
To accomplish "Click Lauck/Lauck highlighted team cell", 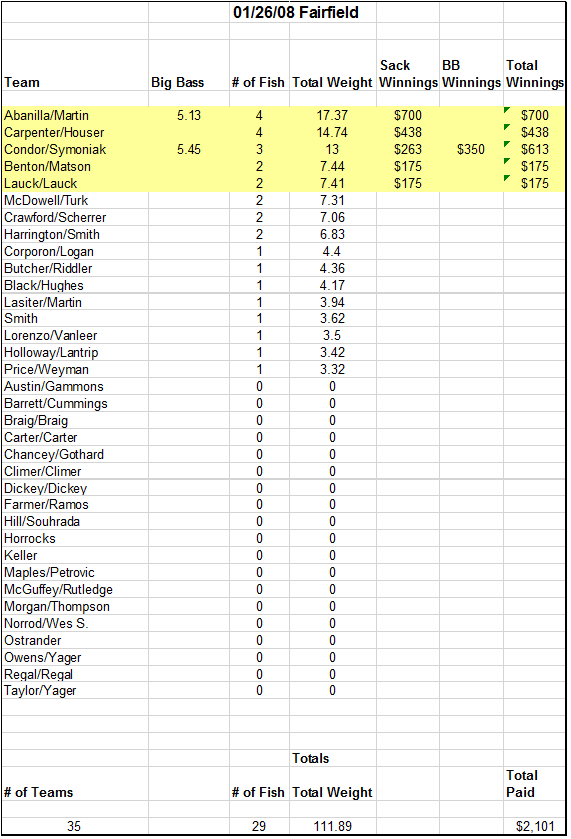I will pos(75,184).
